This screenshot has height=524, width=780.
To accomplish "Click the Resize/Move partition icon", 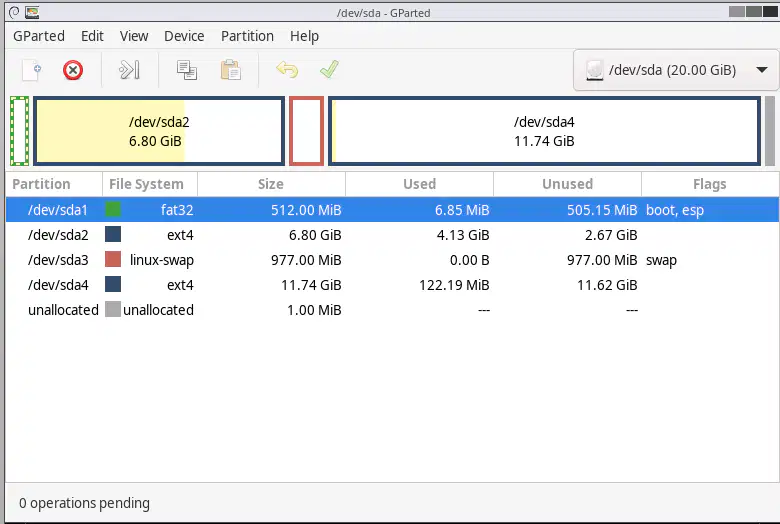I will (x=129, y=70).
